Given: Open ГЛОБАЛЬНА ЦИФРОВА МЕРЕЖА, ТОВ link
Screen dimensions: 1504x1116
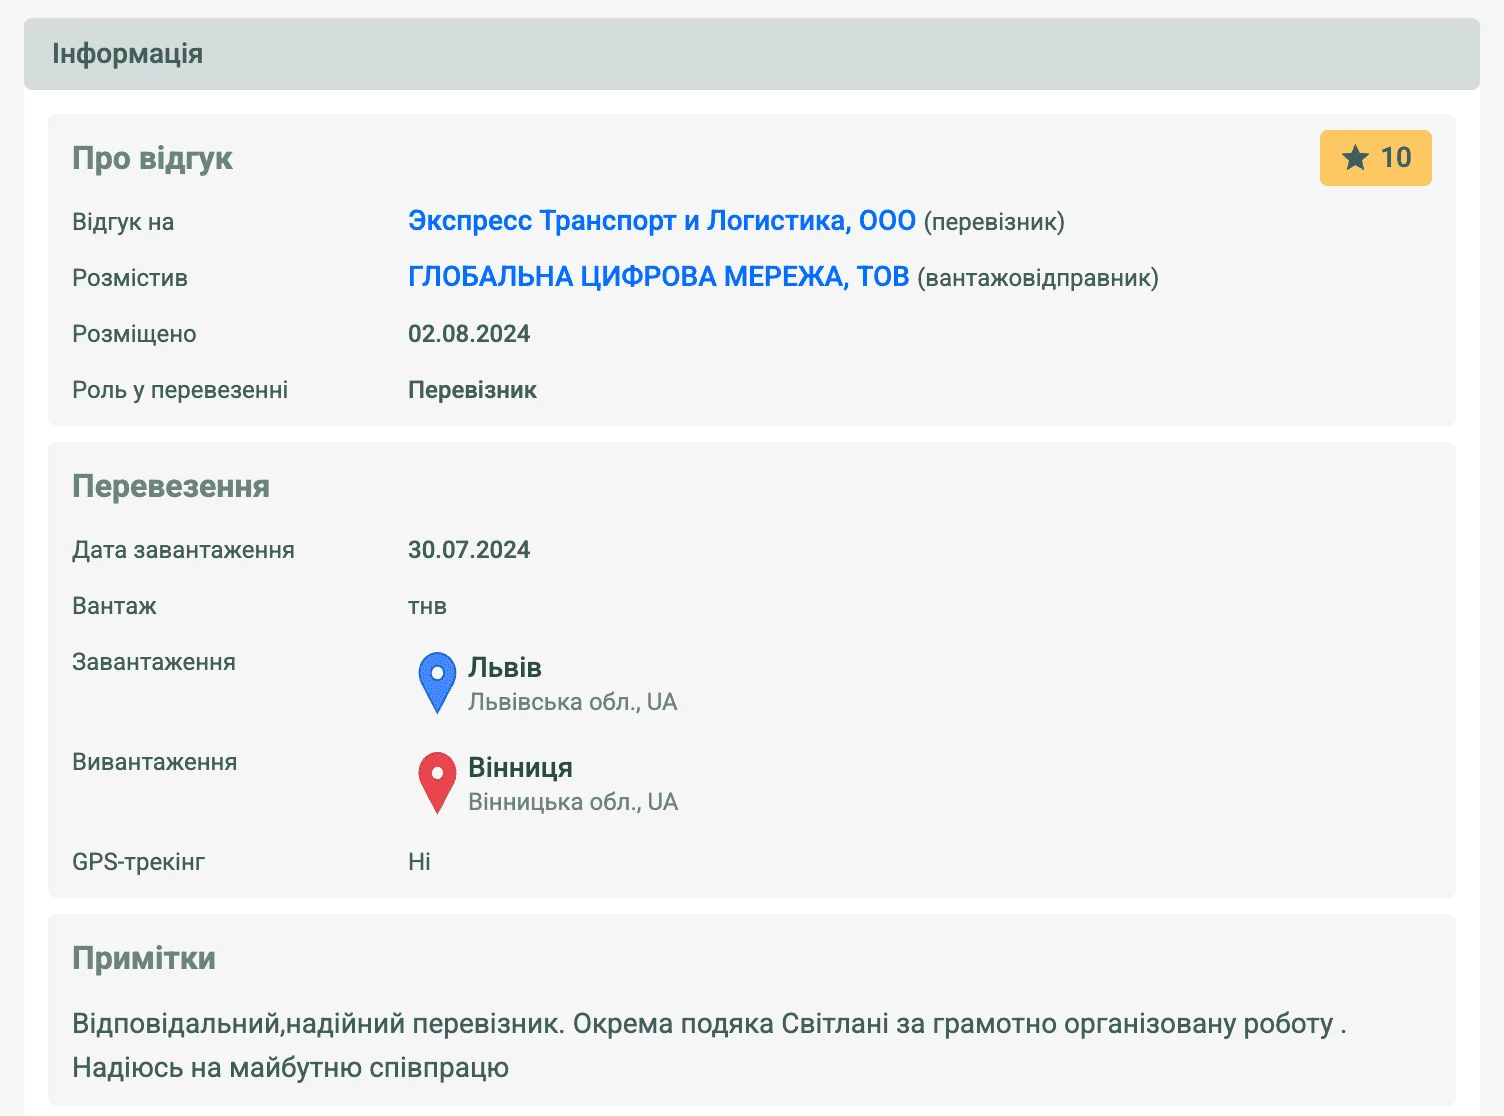Looking at the screenshot, I should tap(658, 277).
